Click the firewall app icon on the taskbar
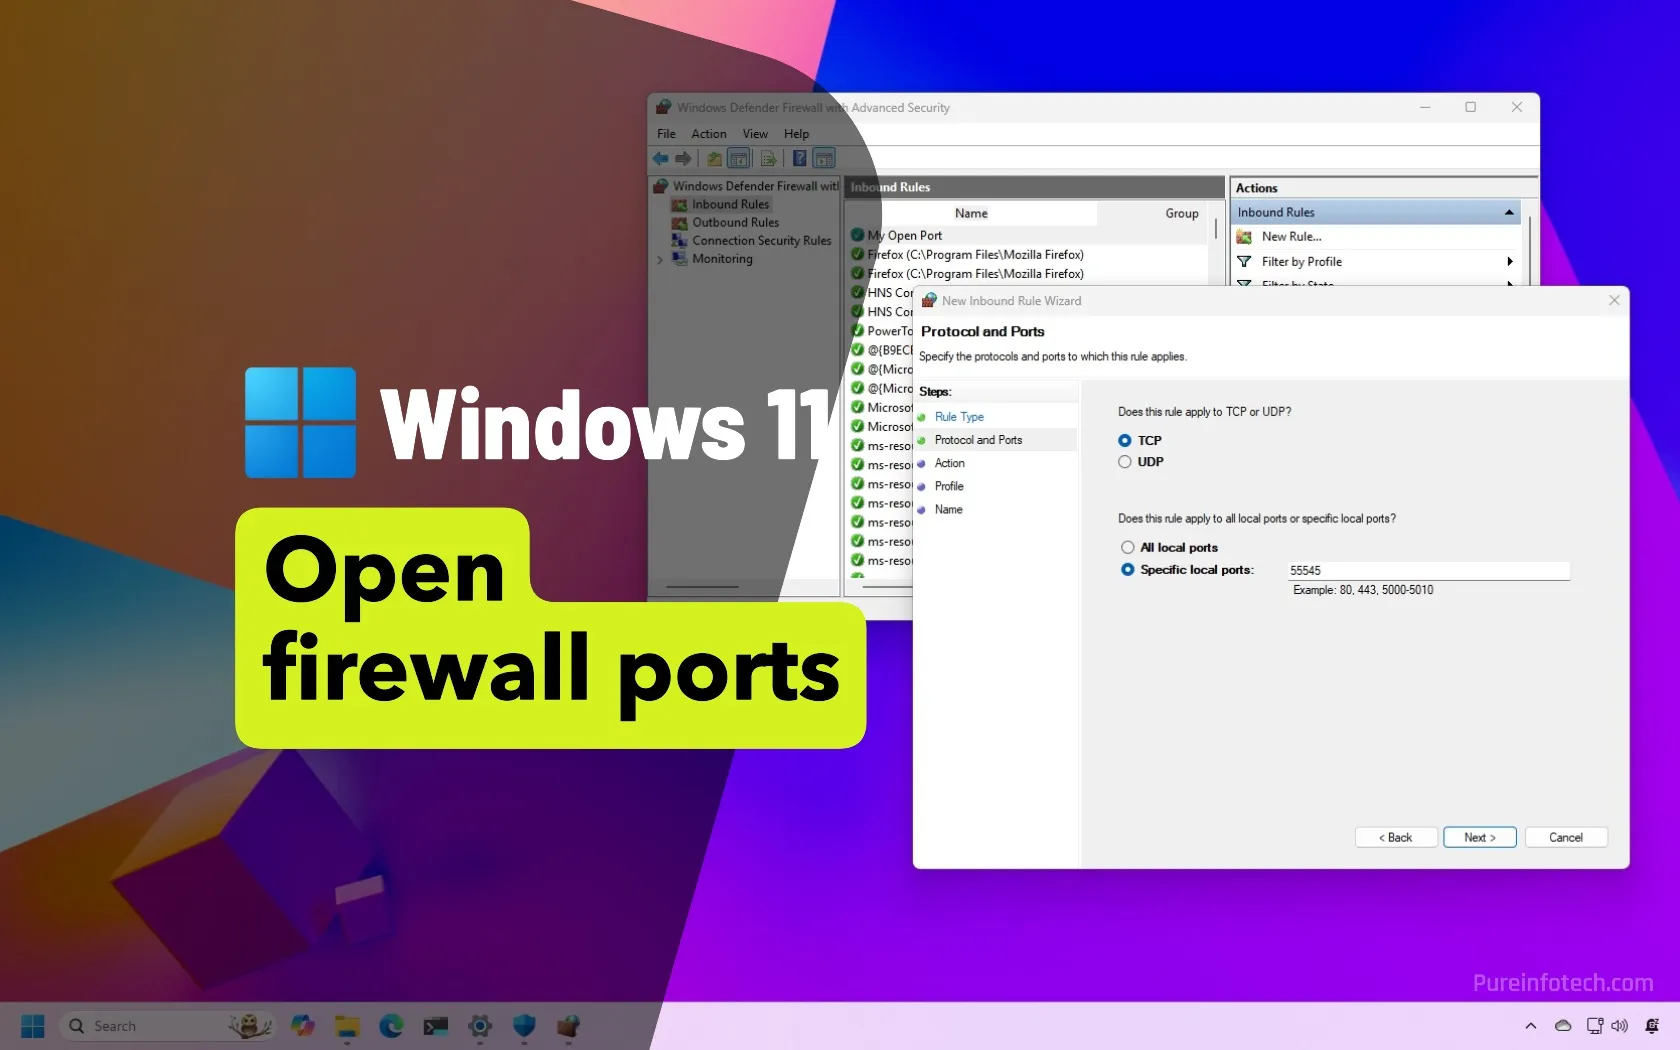Screen dimensions: 1680x1050 tap(568, 1026)
